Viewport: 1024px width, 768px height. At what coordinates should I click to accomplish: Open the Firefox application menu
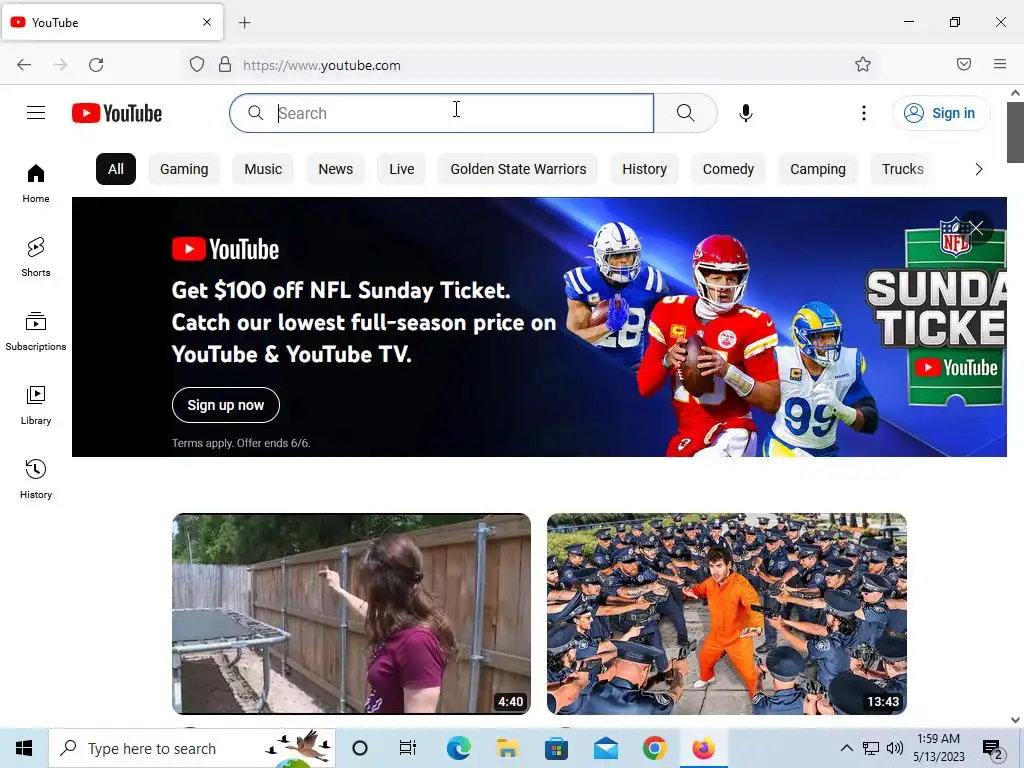point(1000,64)
